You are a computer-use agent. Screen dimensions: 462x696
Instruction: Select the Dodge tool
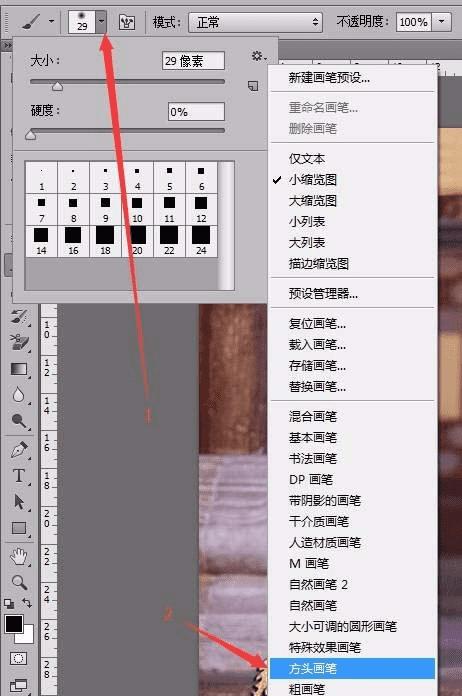pyautogui.click(x=19, y=420)
